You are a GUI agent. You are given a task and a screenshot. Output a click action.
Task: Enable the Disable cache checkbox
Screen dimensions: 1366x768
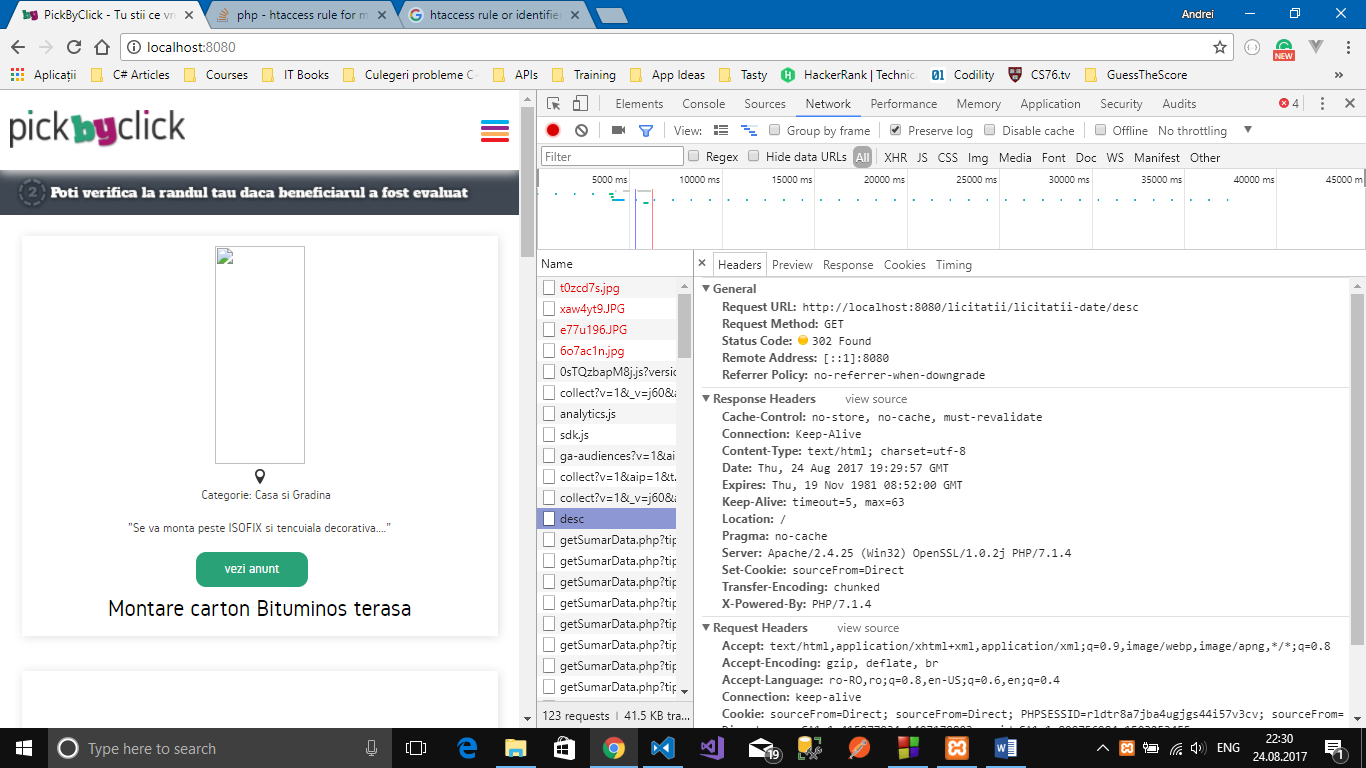tap(990, 130)
